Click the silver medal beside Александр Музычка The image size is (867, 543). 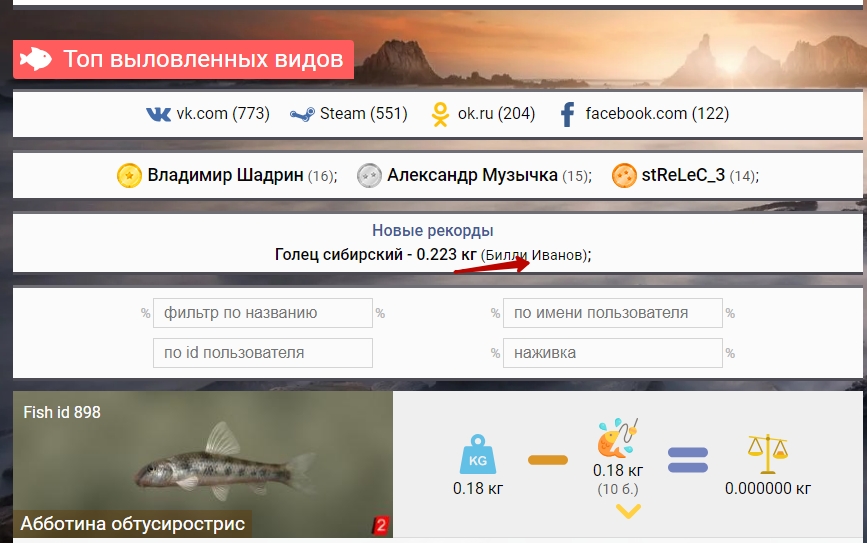pos(369,176)
